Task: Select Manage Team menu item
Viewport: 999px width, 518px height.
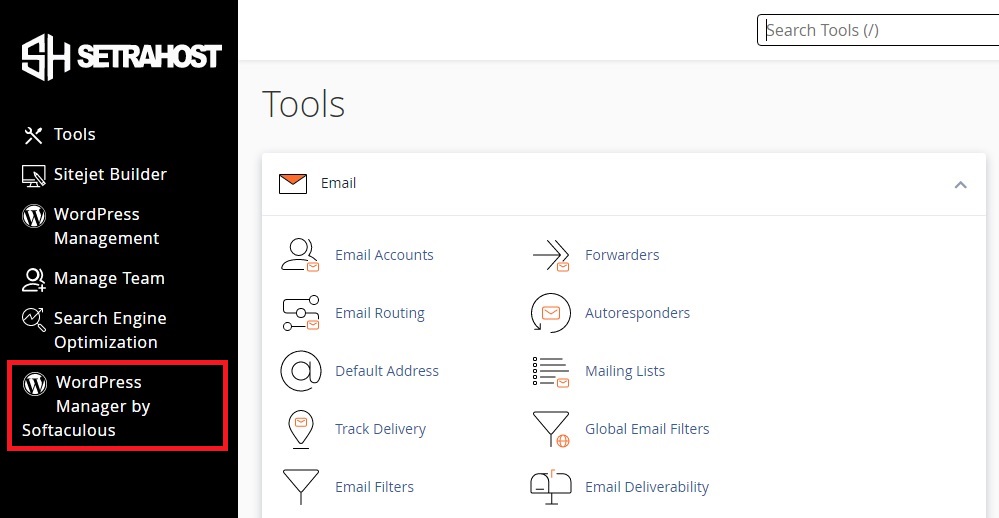Action: [x=110, y=278]
